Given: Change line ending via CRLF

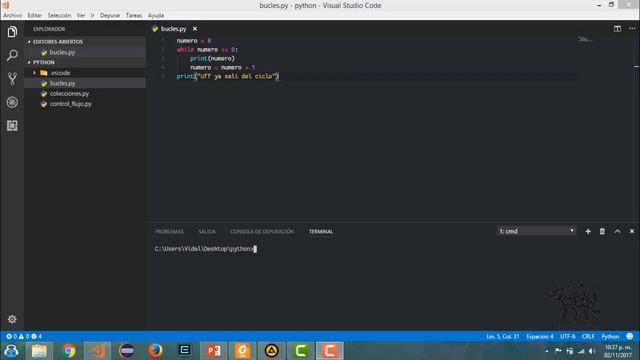Looking at the screenshot, I should [588, 336].
